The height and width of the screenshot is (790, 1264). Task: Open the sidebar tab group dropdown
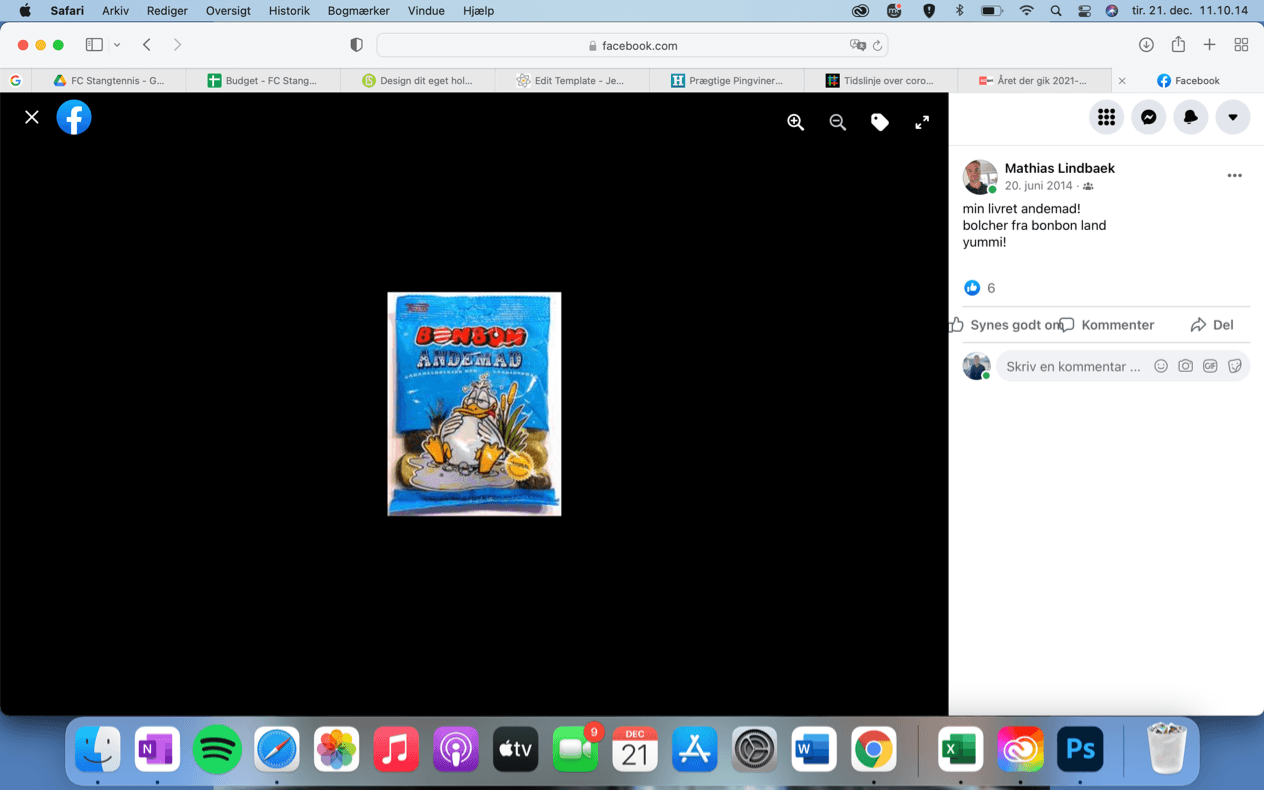117,45
